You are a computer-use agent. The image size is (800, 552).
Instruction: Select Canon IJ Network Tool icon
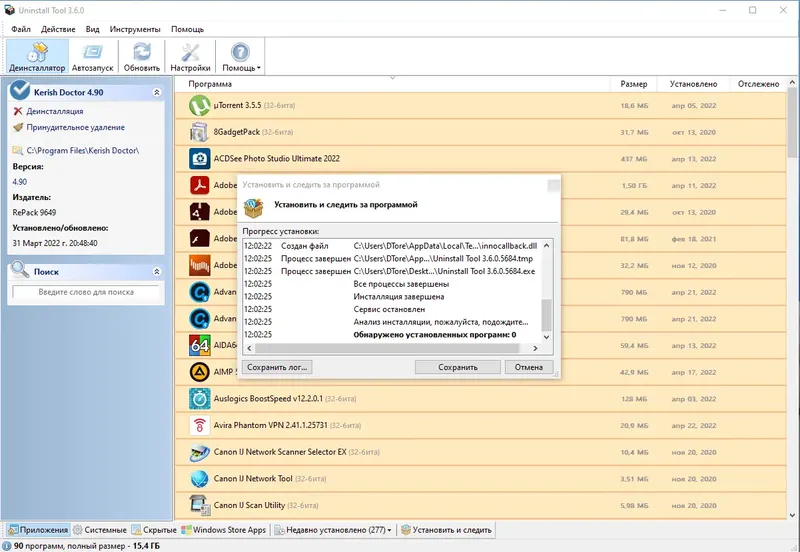click(x=199, y=479)
